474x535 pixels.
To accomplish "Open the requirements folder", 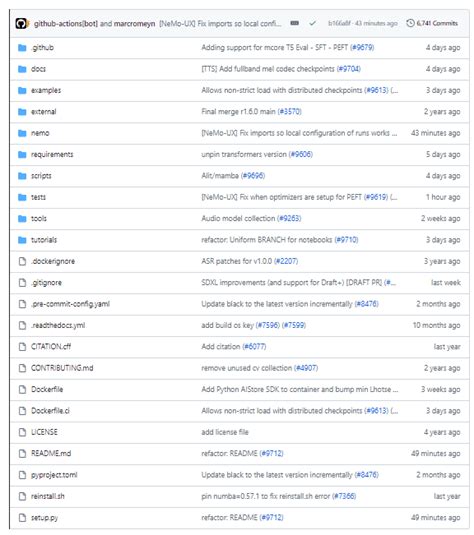I will coord(52,155).
